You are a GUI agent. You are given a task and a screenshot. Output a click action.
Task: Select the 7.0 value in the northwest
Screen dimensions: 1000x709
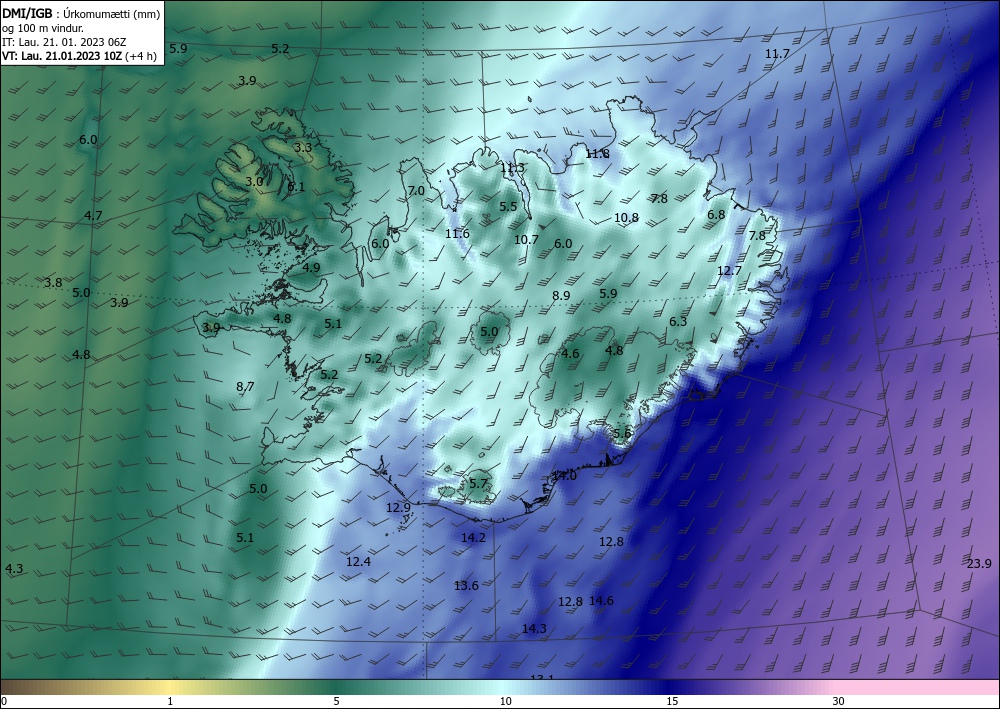click(416, 191)
